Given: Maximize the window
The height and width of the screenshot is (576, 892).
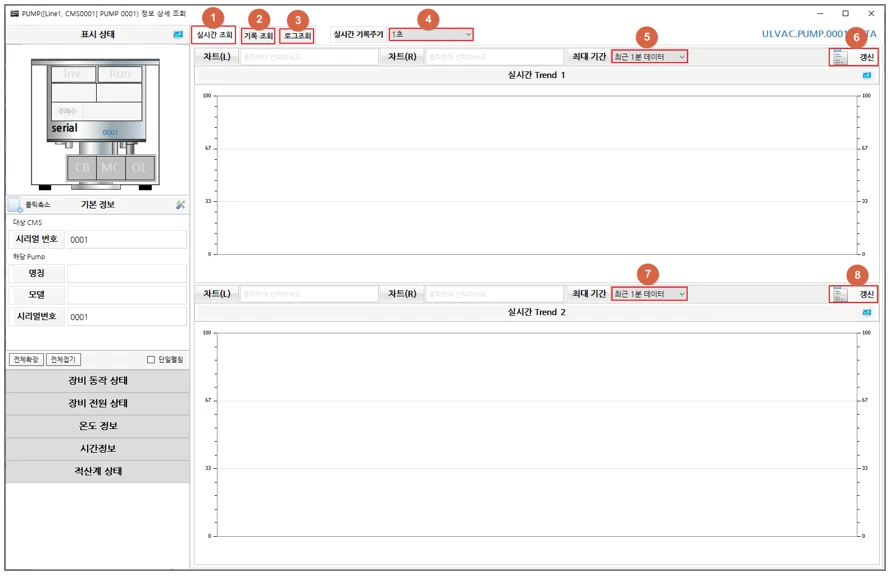Looking at the screenshot, I should pyautogui.click(x=845, y=13).
